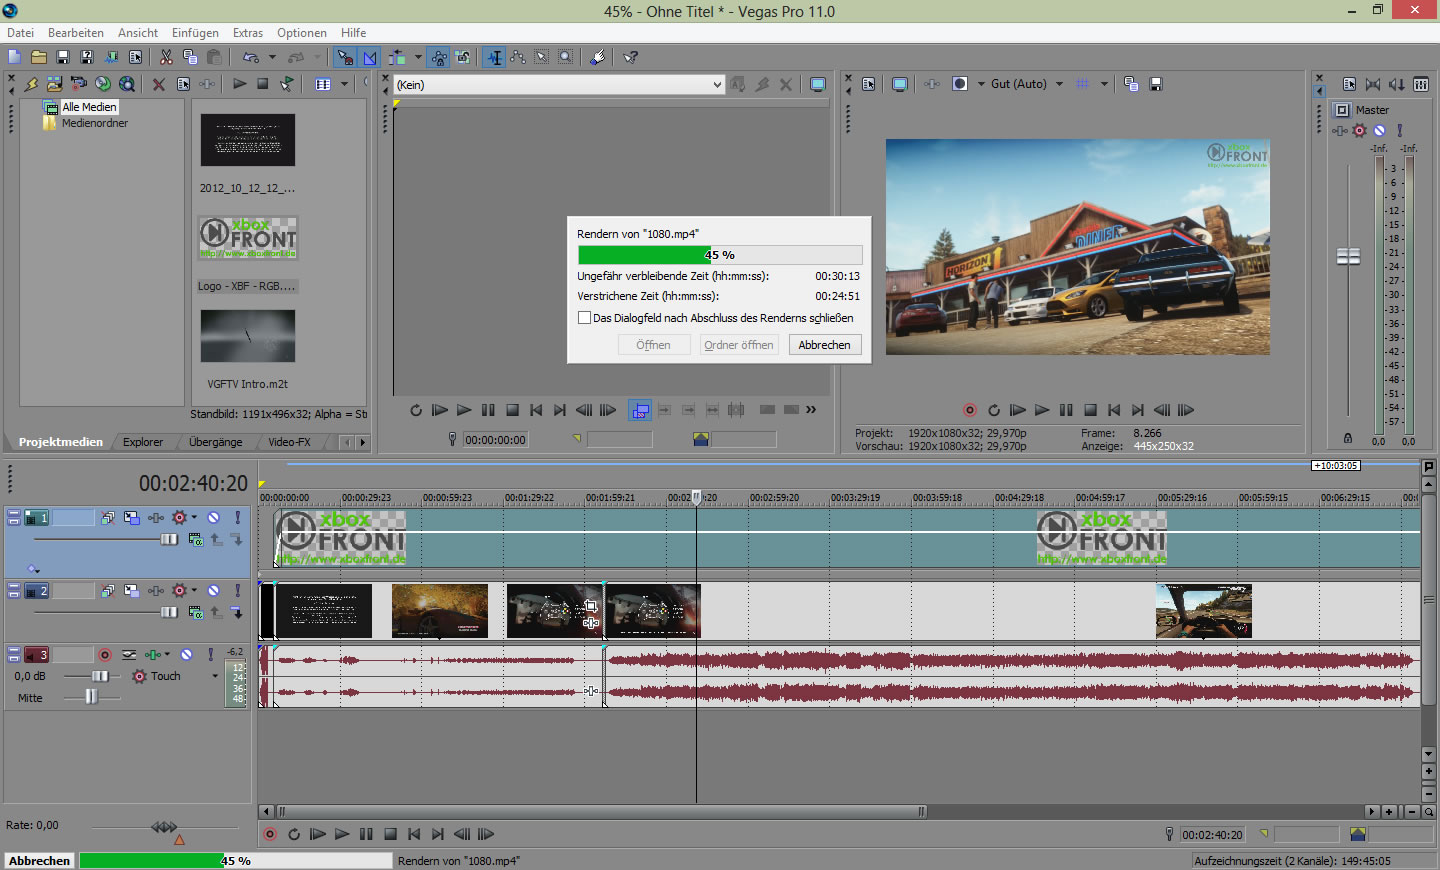Click the What's This help cursor icon

pyautogui.click(x=631, y=58)
